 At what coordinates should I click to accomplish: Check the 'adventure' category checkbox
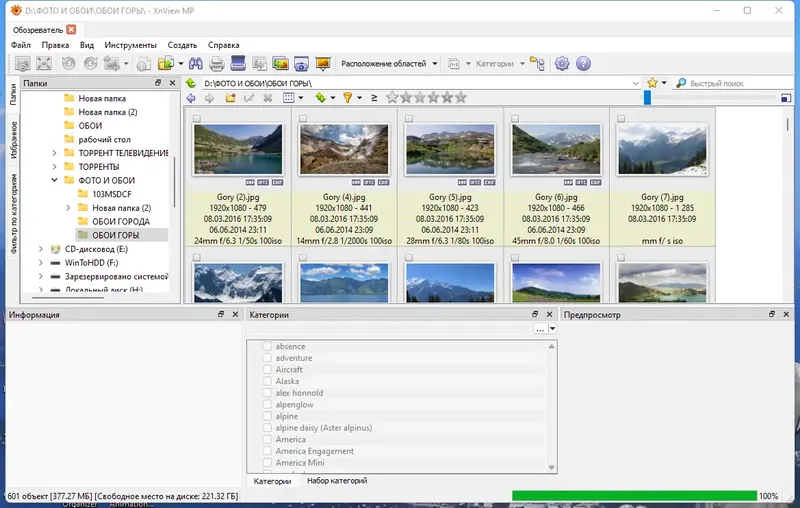click(x=267, y=358)
